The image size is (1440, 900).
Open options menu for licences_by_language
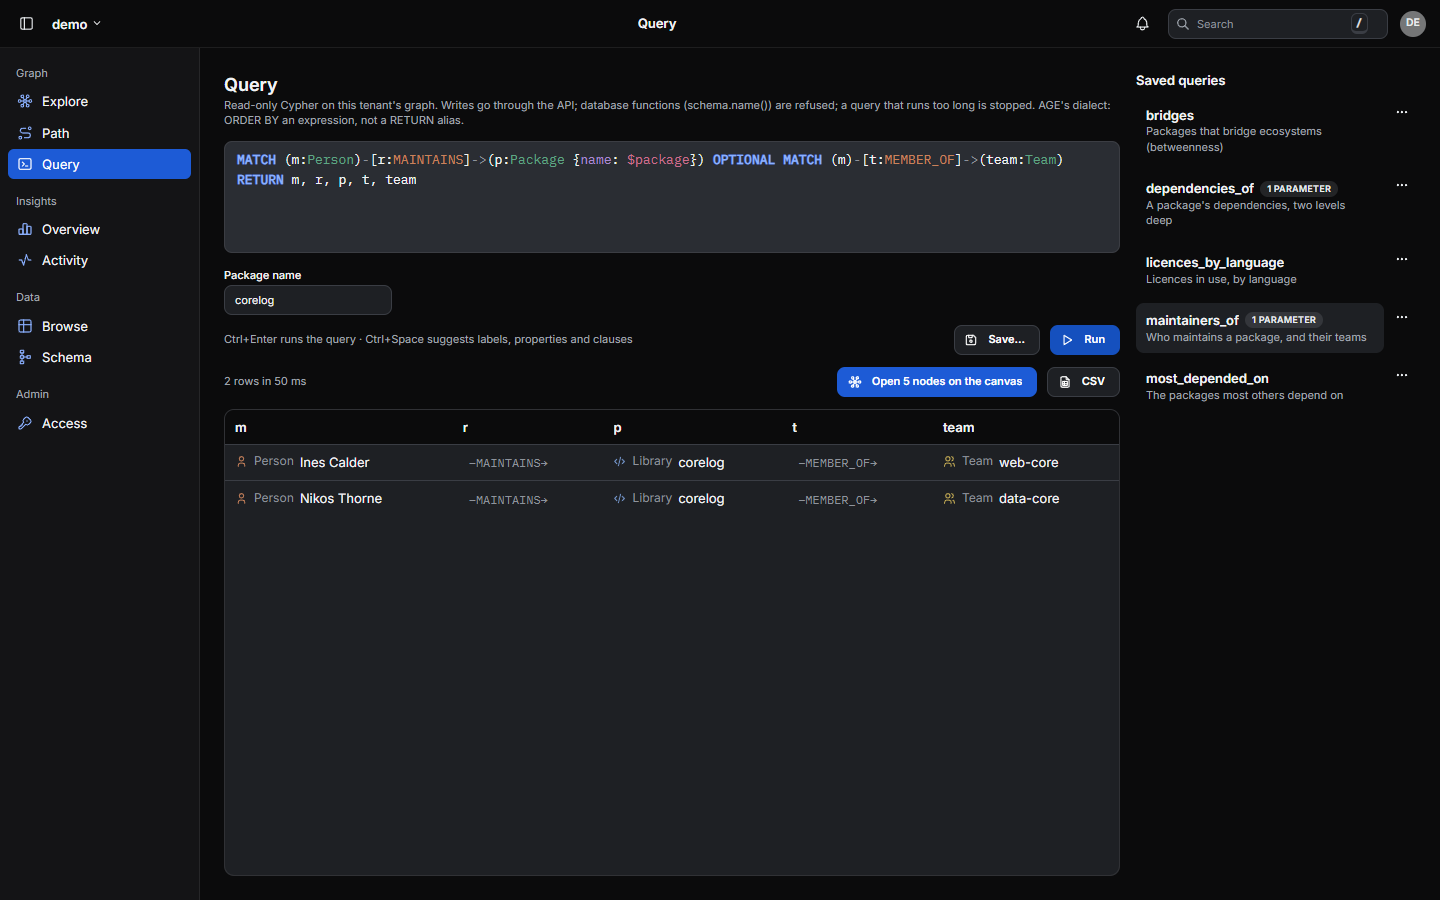(1402, 259)
